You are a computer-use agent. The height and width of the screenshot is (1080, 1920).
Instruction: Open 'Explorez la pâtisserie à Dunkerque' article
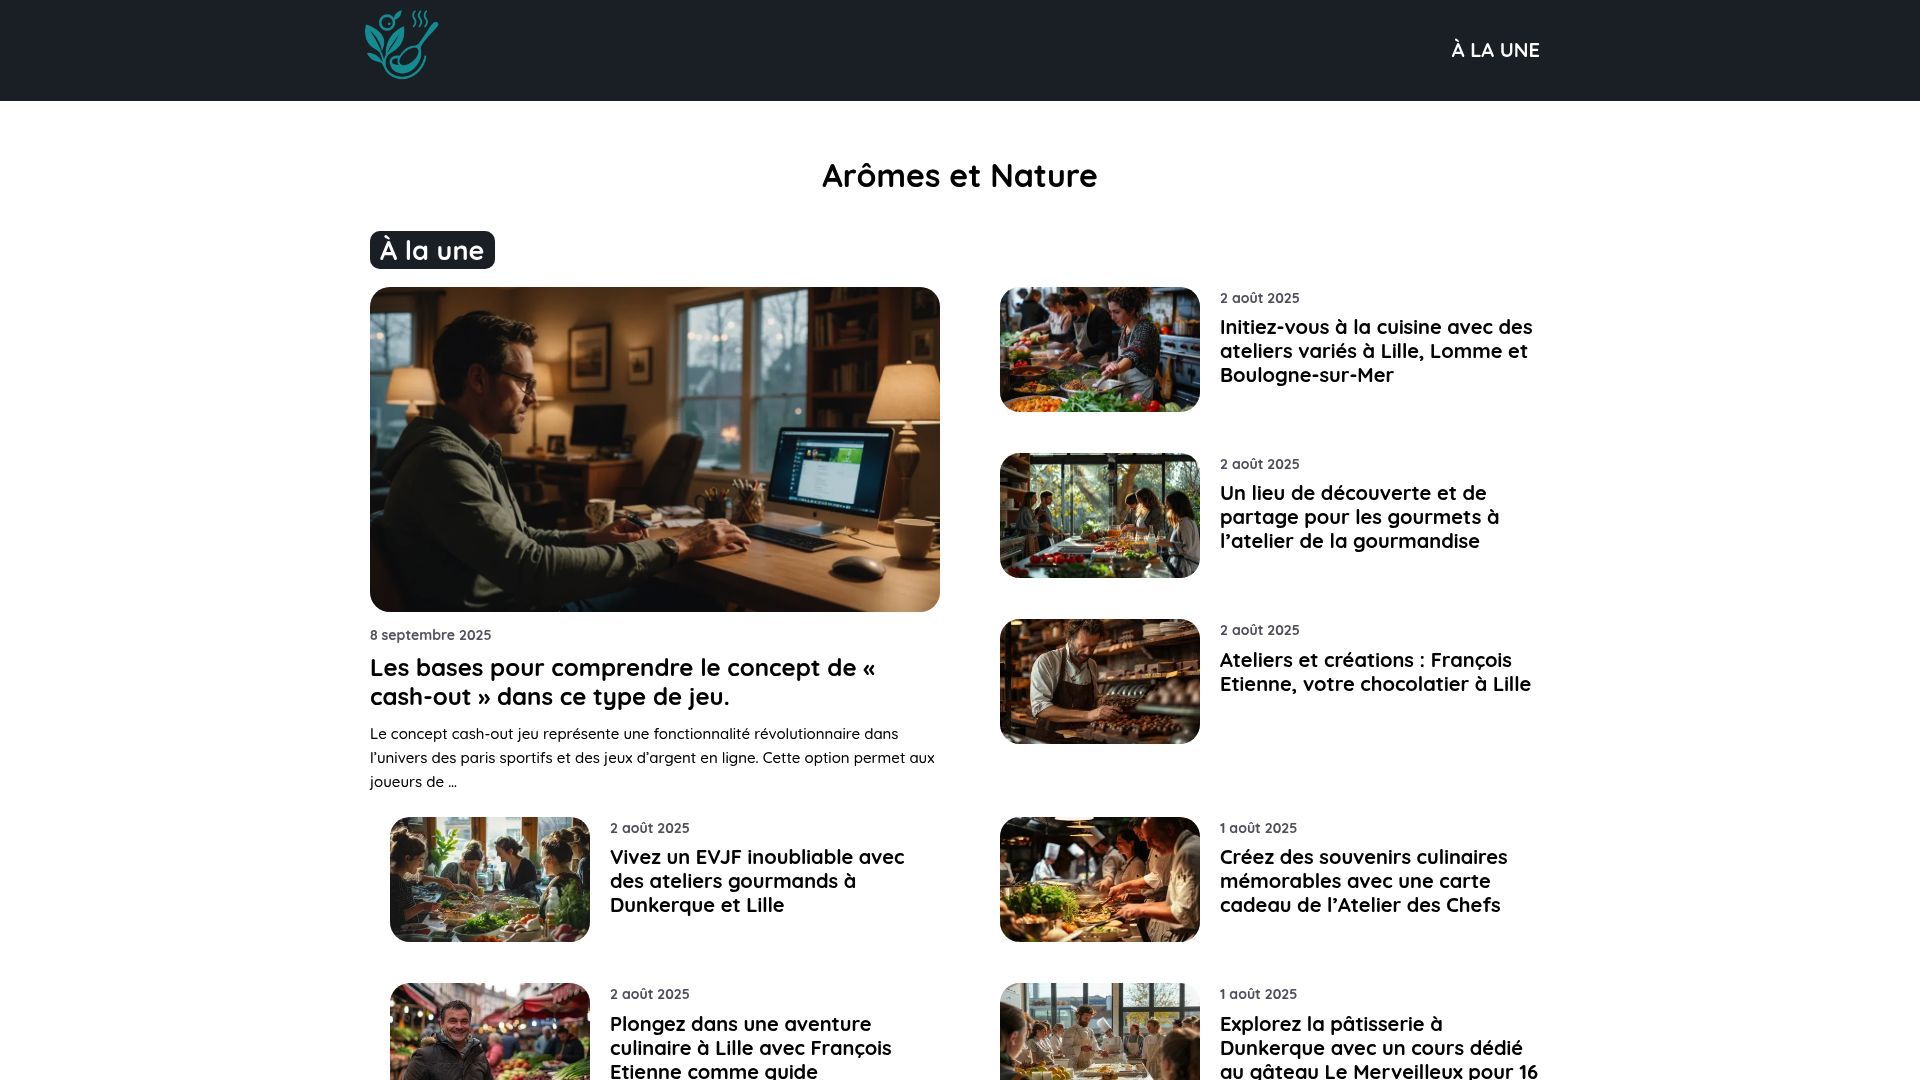1379,1046
